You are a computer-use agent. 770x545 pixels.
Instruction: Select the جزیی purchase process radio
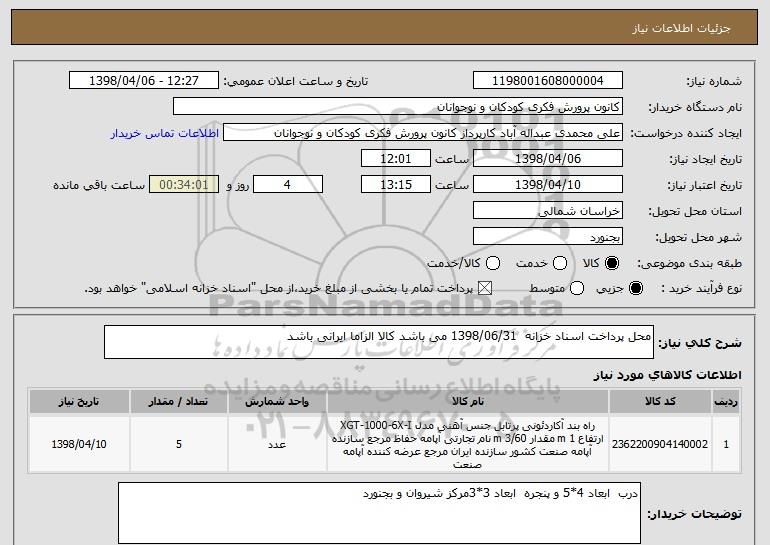pos(635,289)
